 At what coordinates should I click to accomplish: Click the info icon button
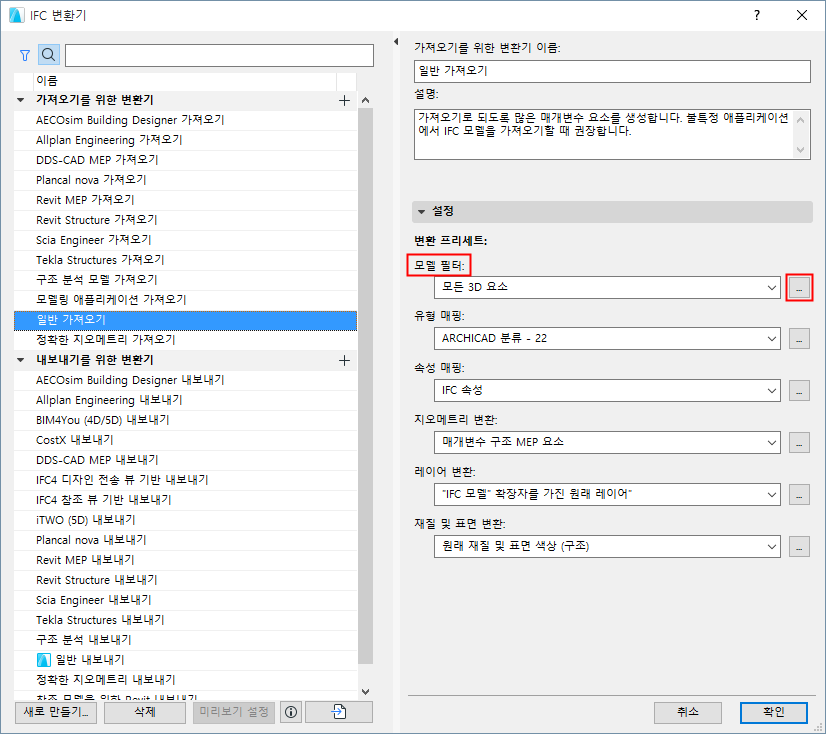[x=291, y=712]
